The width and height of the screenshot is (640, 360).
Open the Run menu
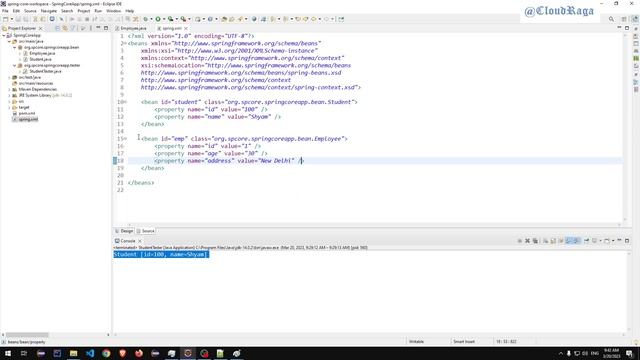click(x=98, y=11)
